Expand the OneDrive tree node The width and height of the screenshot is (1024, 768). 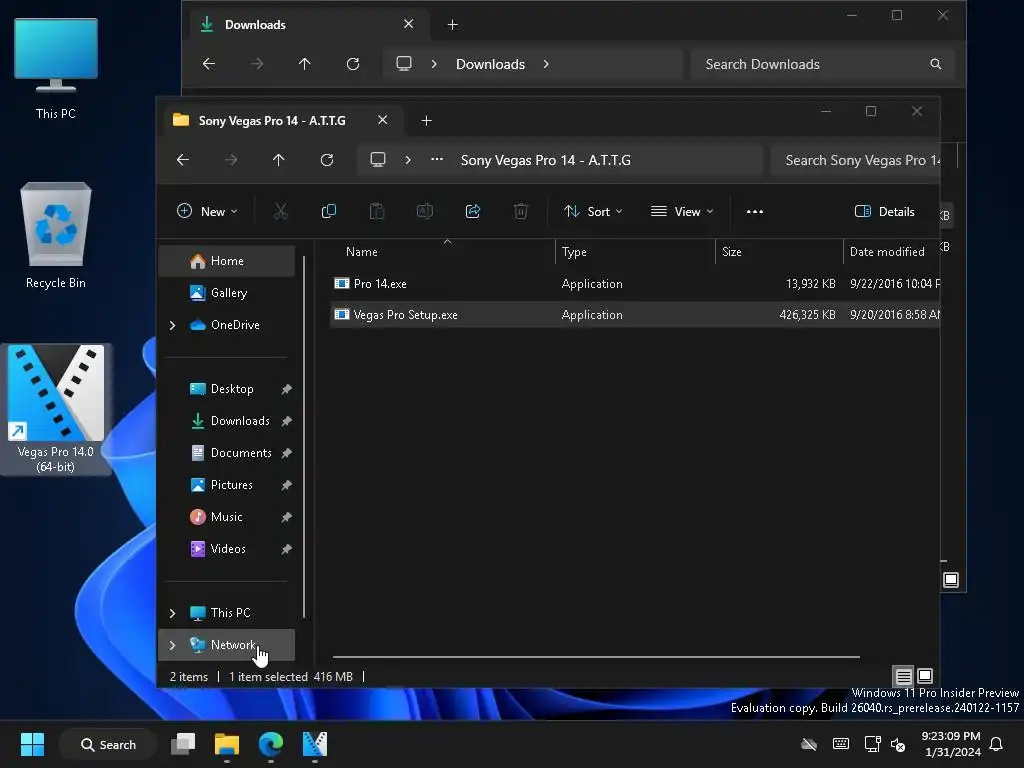coord(172,325)
